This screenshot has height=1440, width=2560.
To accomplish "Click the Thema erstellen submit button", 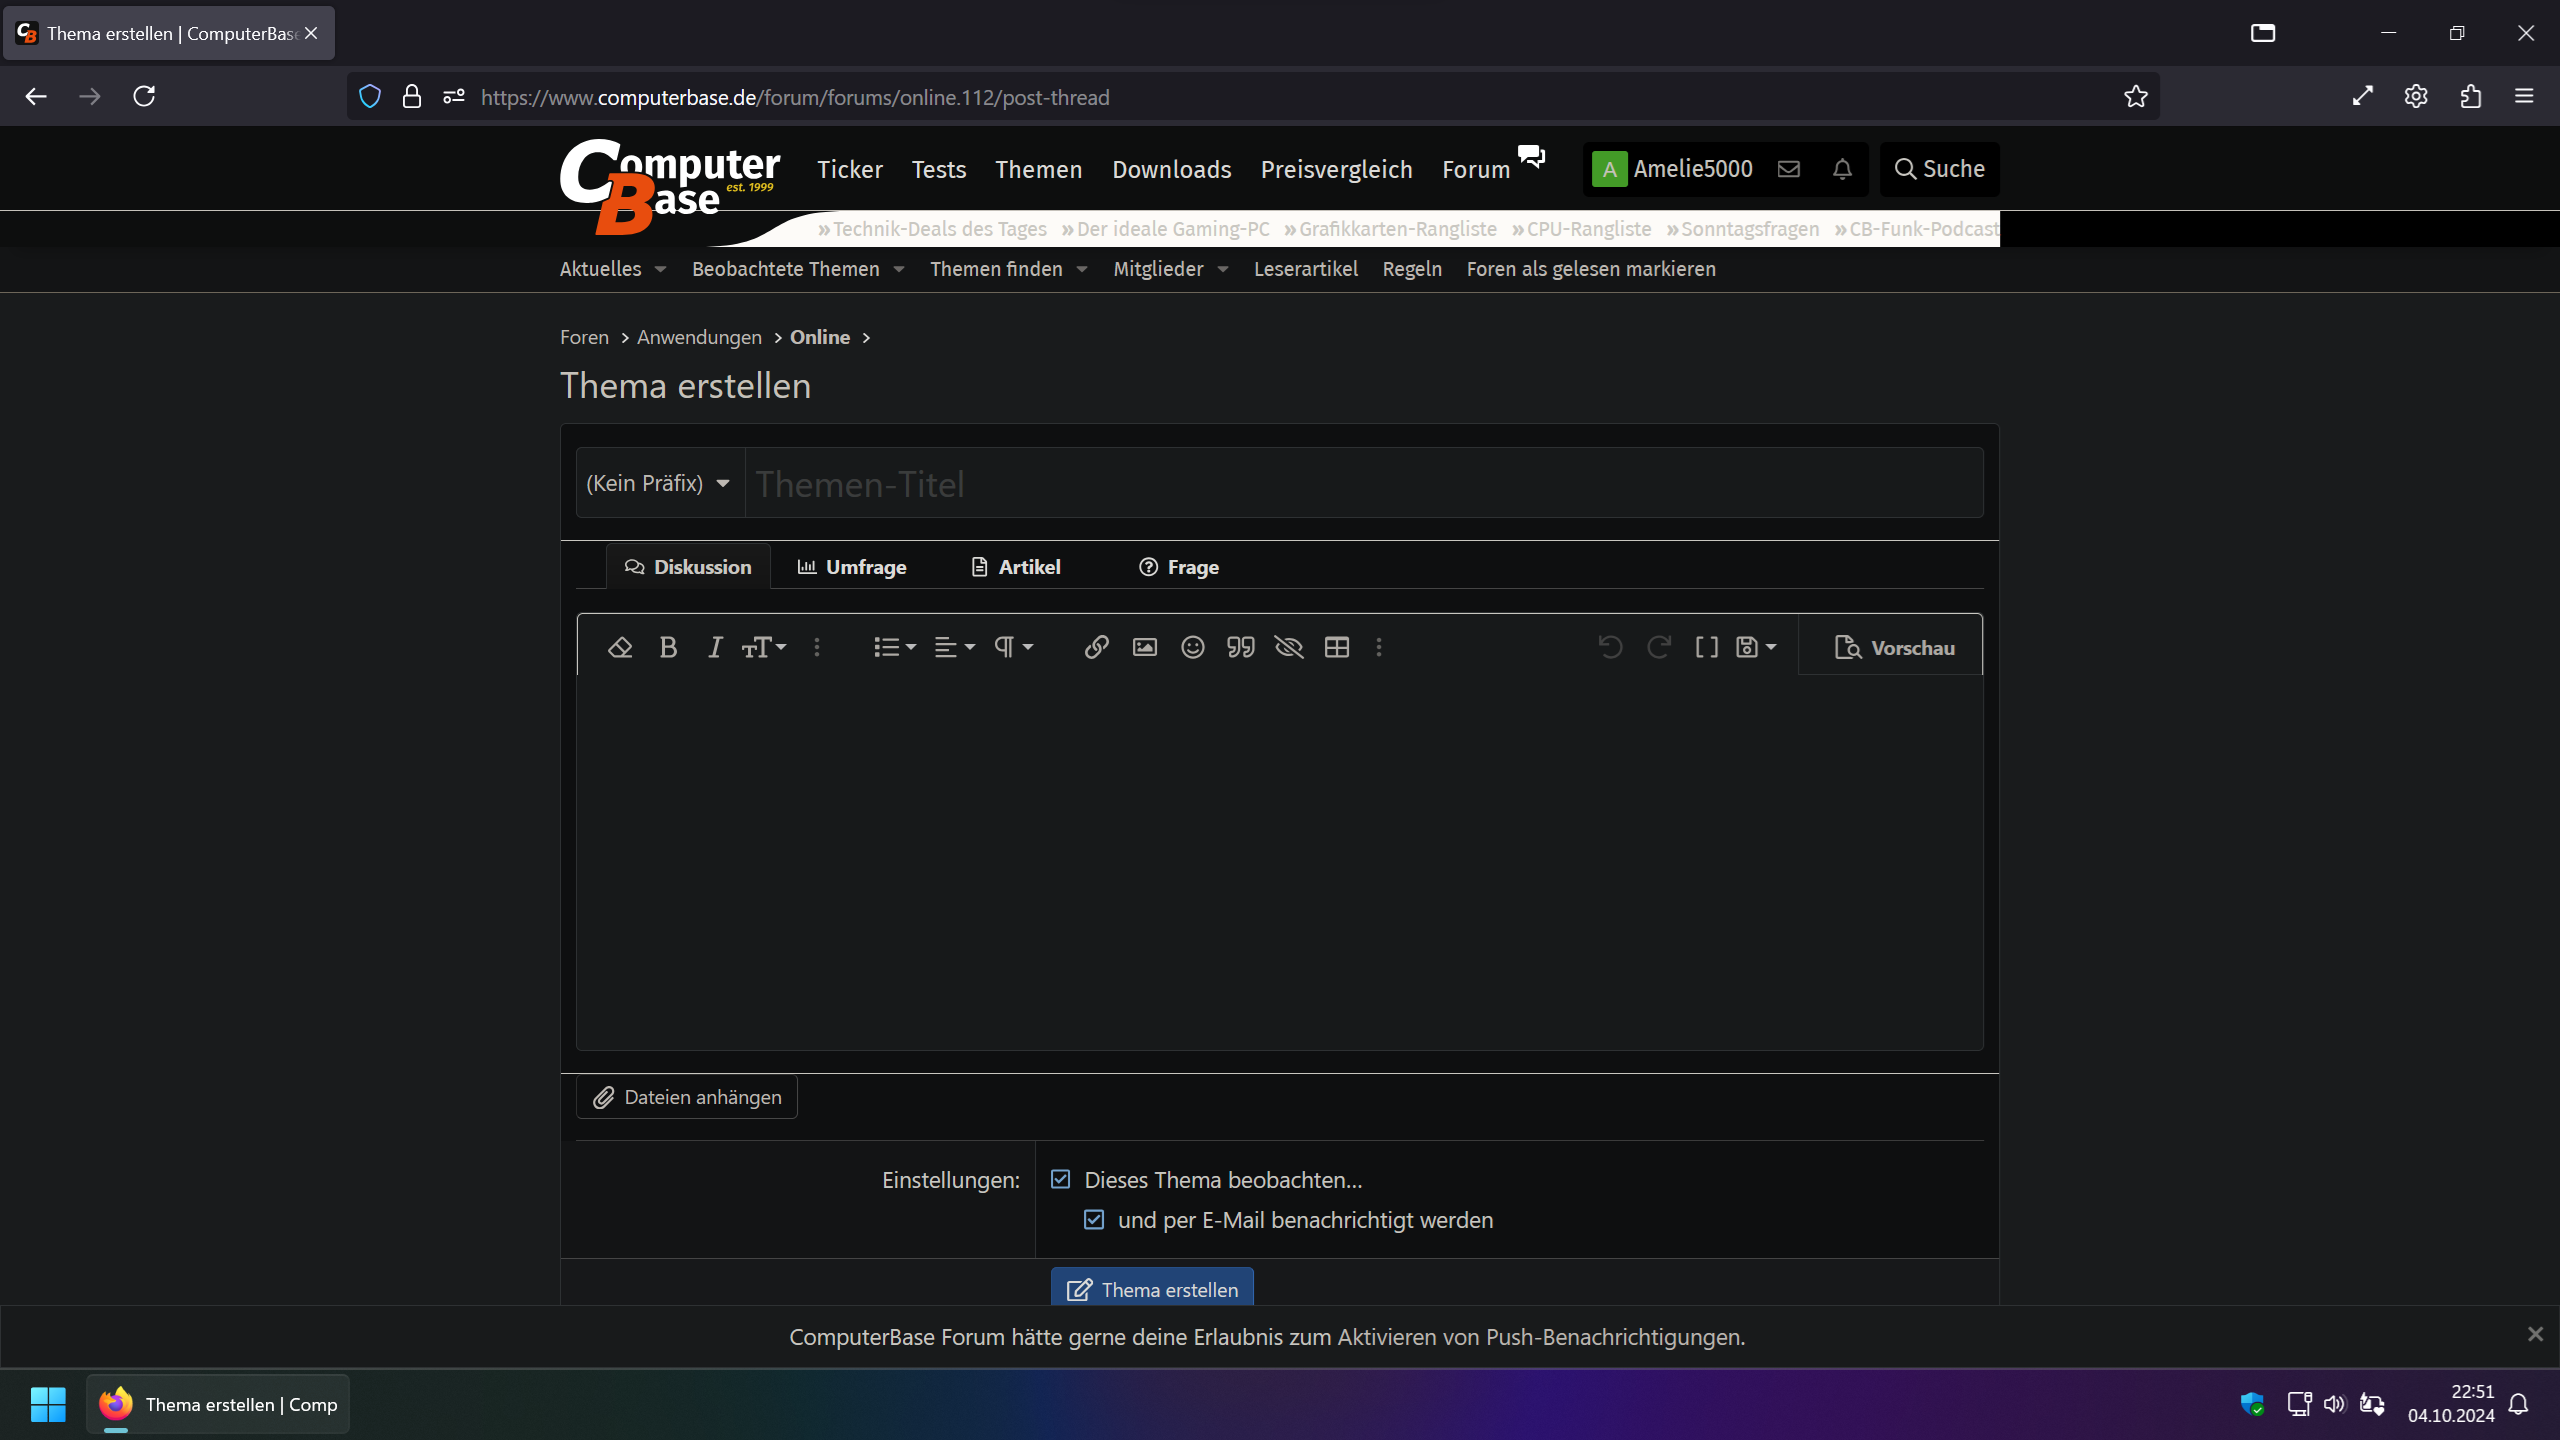I will pyautogui.click(x=1152, y=1289).
